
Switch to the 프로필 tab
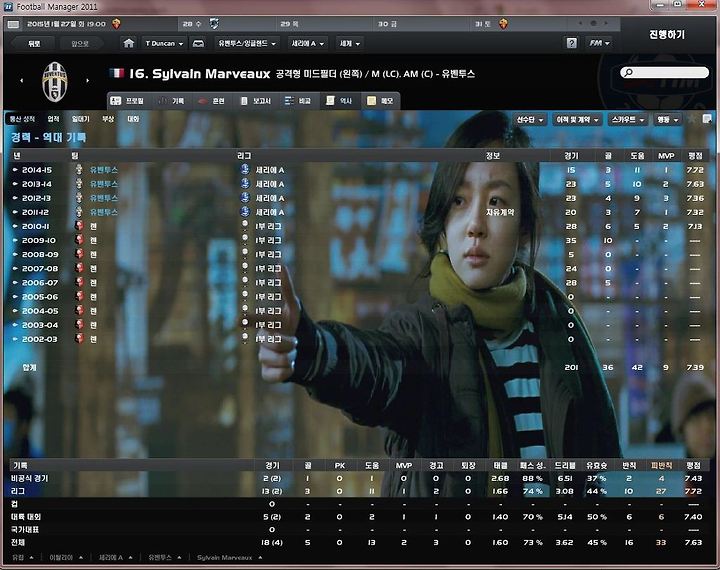(x=128, y=101)
